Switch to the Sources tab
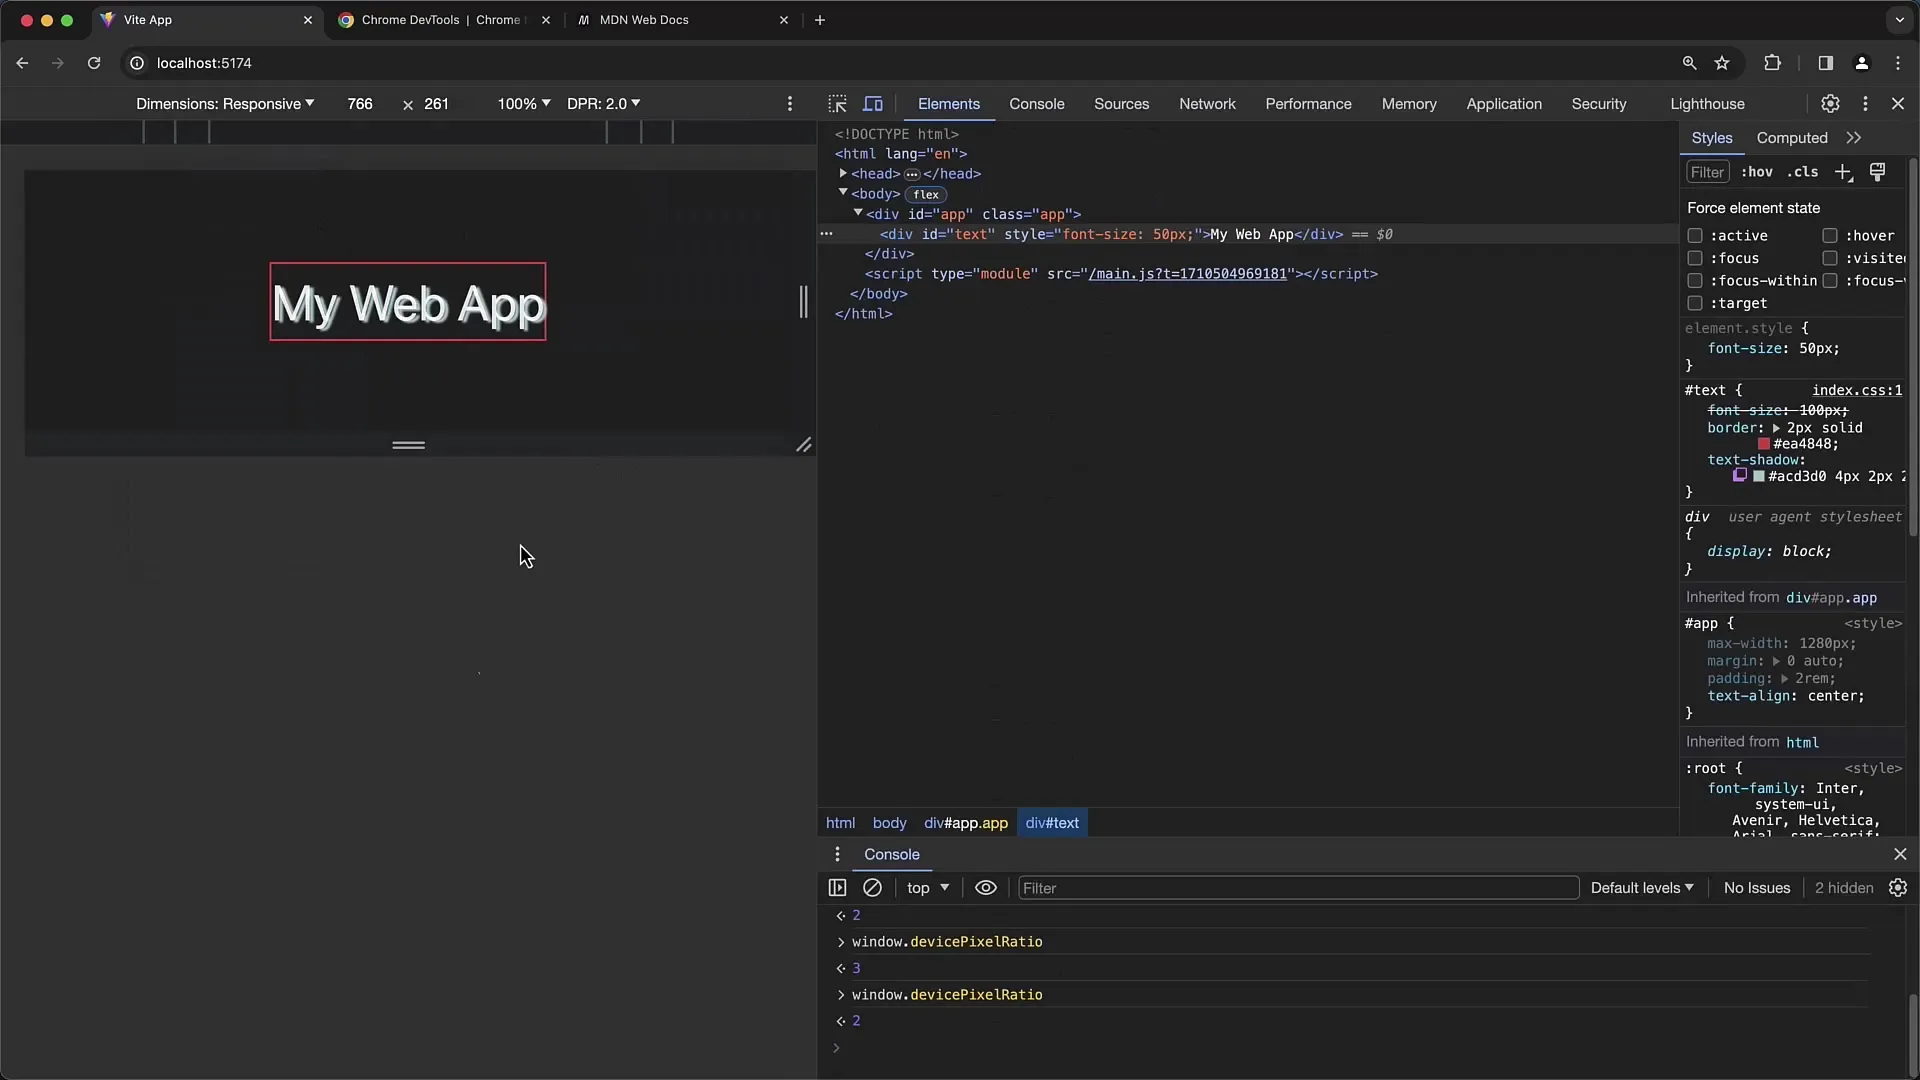 1122,104
